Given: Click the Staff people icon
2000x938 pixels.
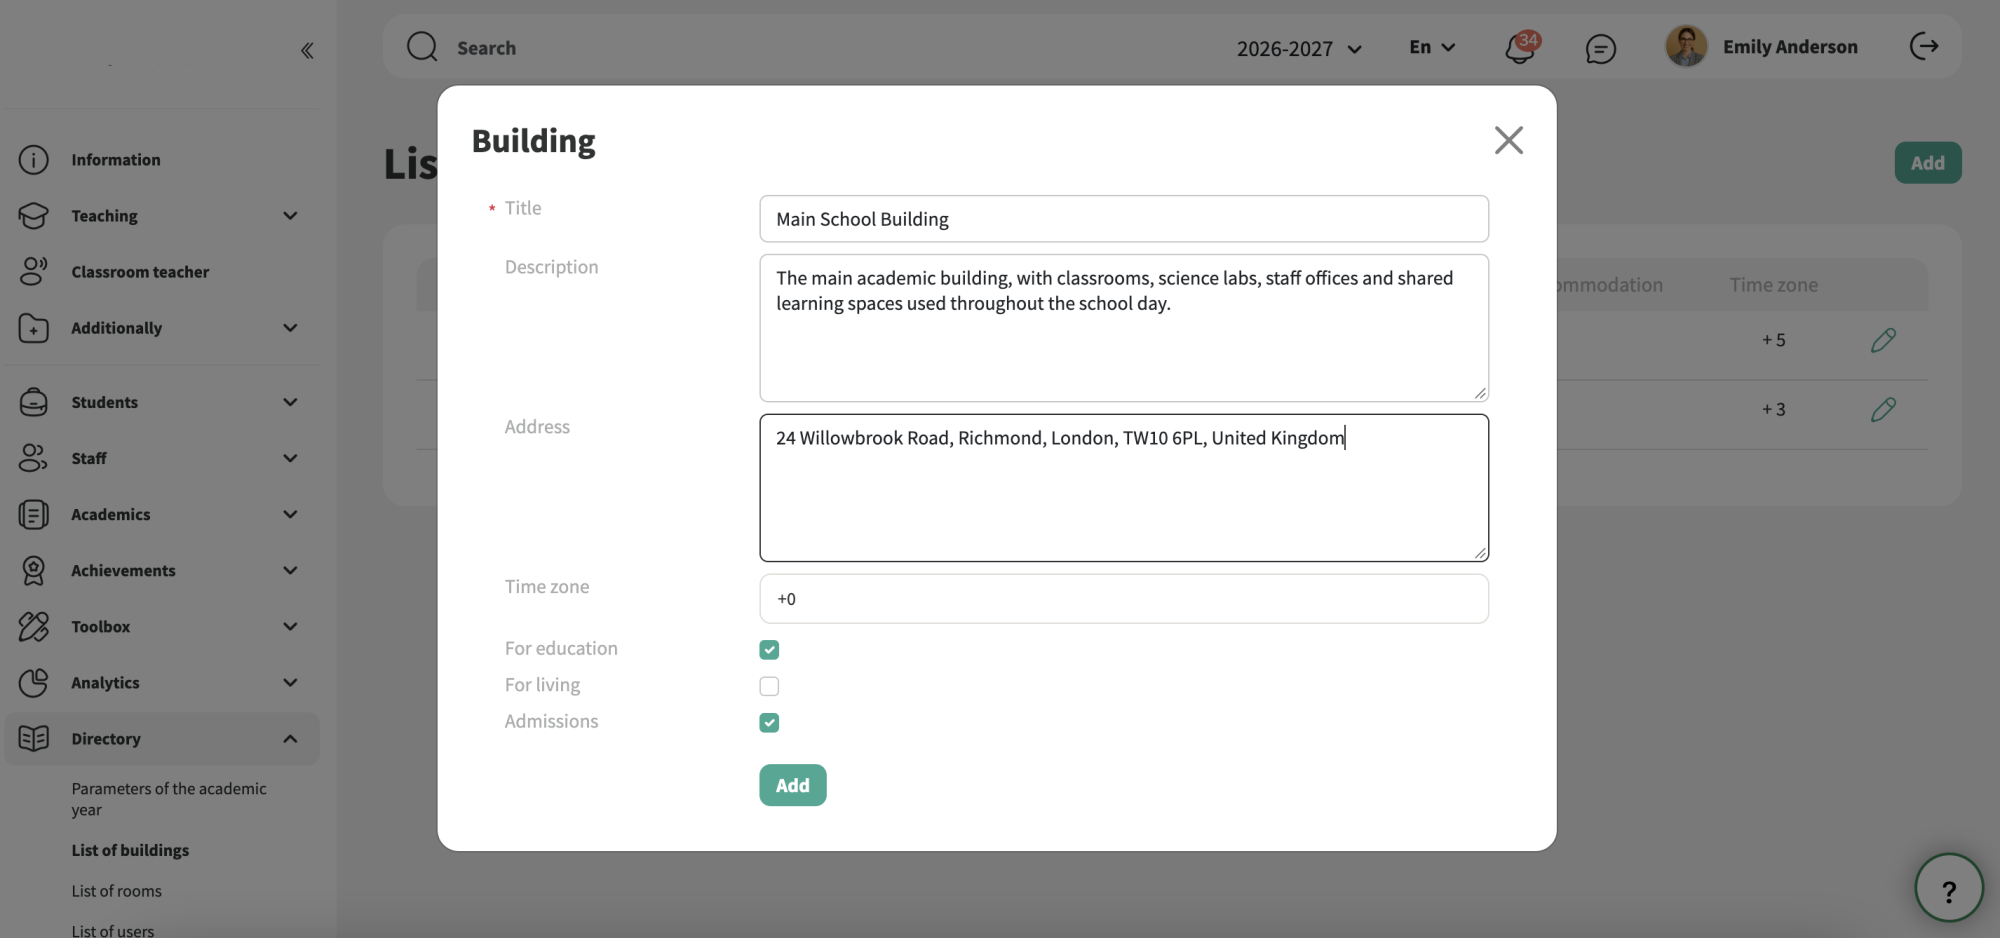Looking at the screenshot, I should (33, 458).
